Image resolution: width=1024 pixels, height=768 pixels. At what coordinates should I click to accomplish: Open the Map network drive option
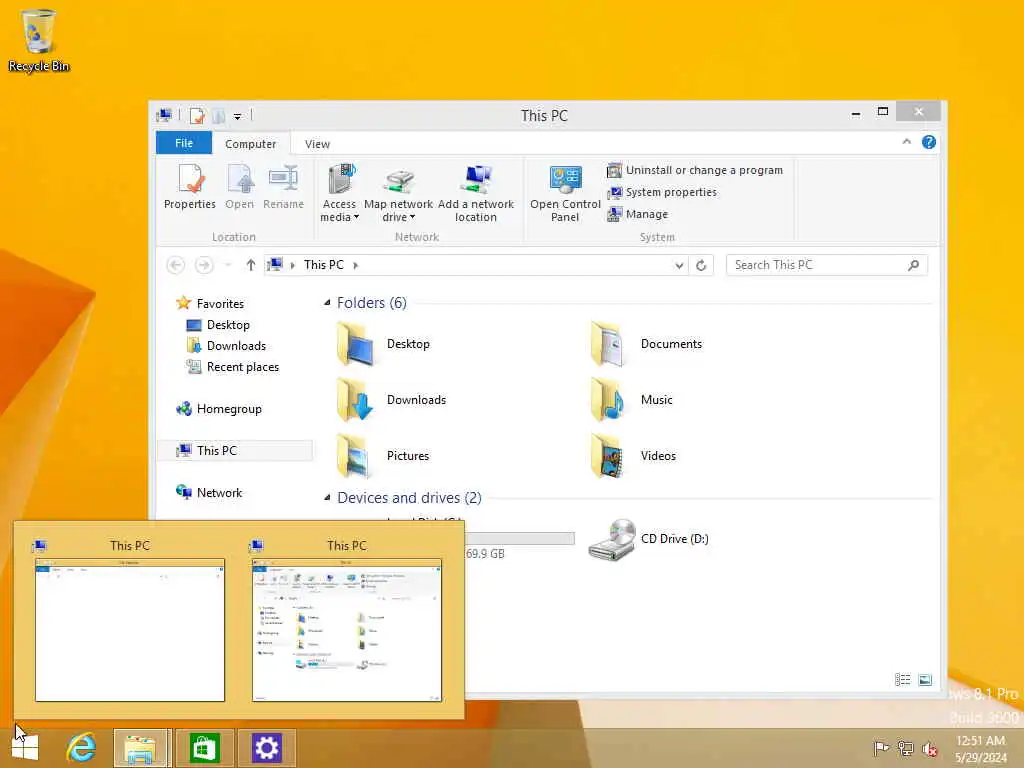398,193
